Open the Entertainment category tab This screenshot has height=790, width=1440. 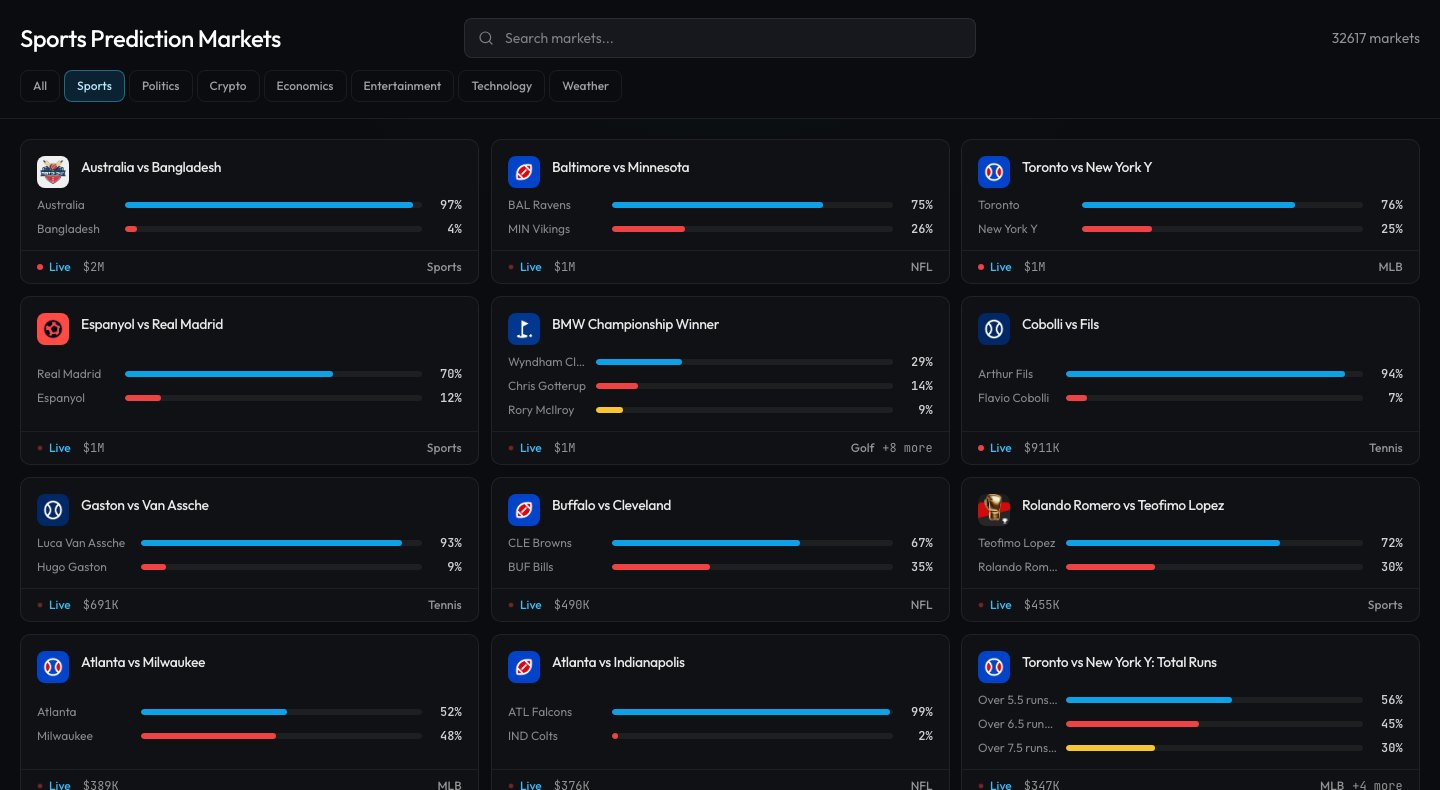tap(402, 86)
